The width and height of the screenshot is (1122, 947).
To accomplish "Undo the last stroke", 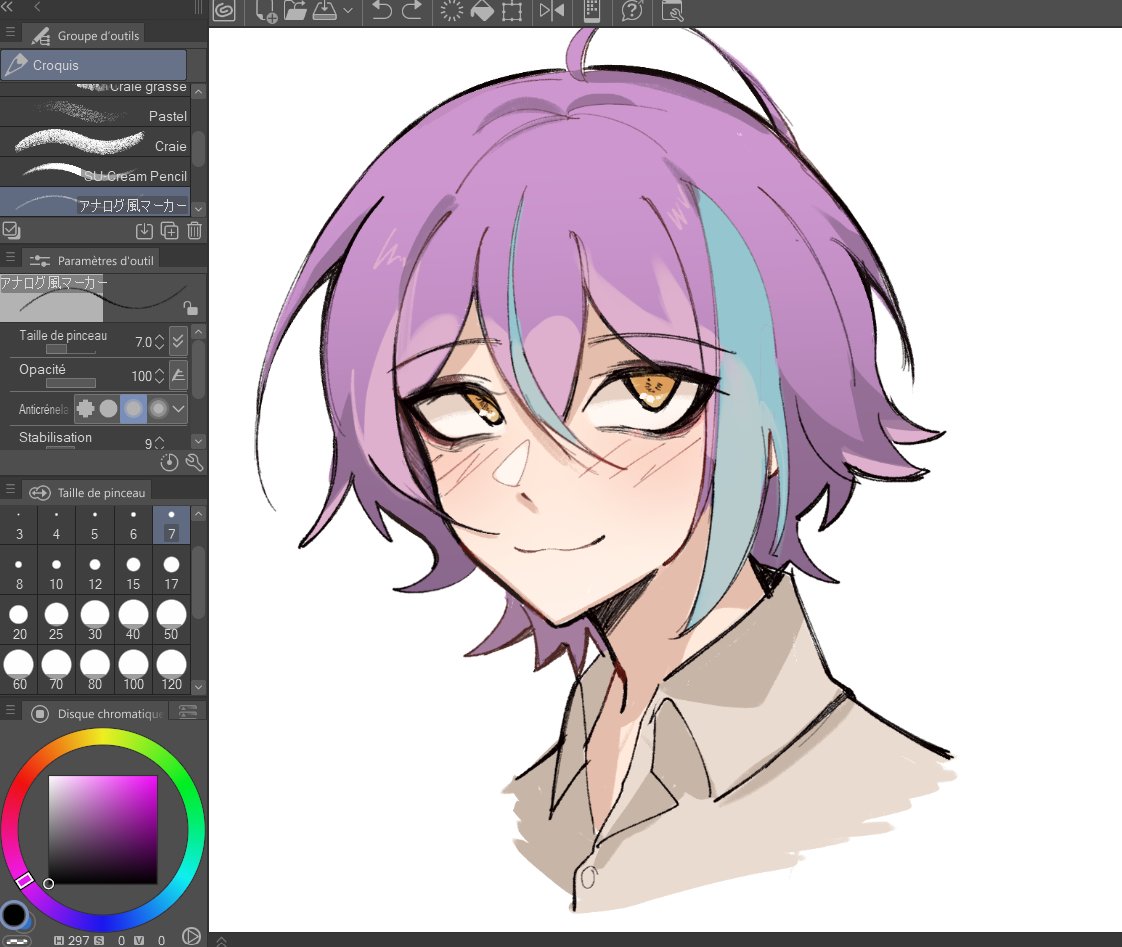I will pos(382,11).
